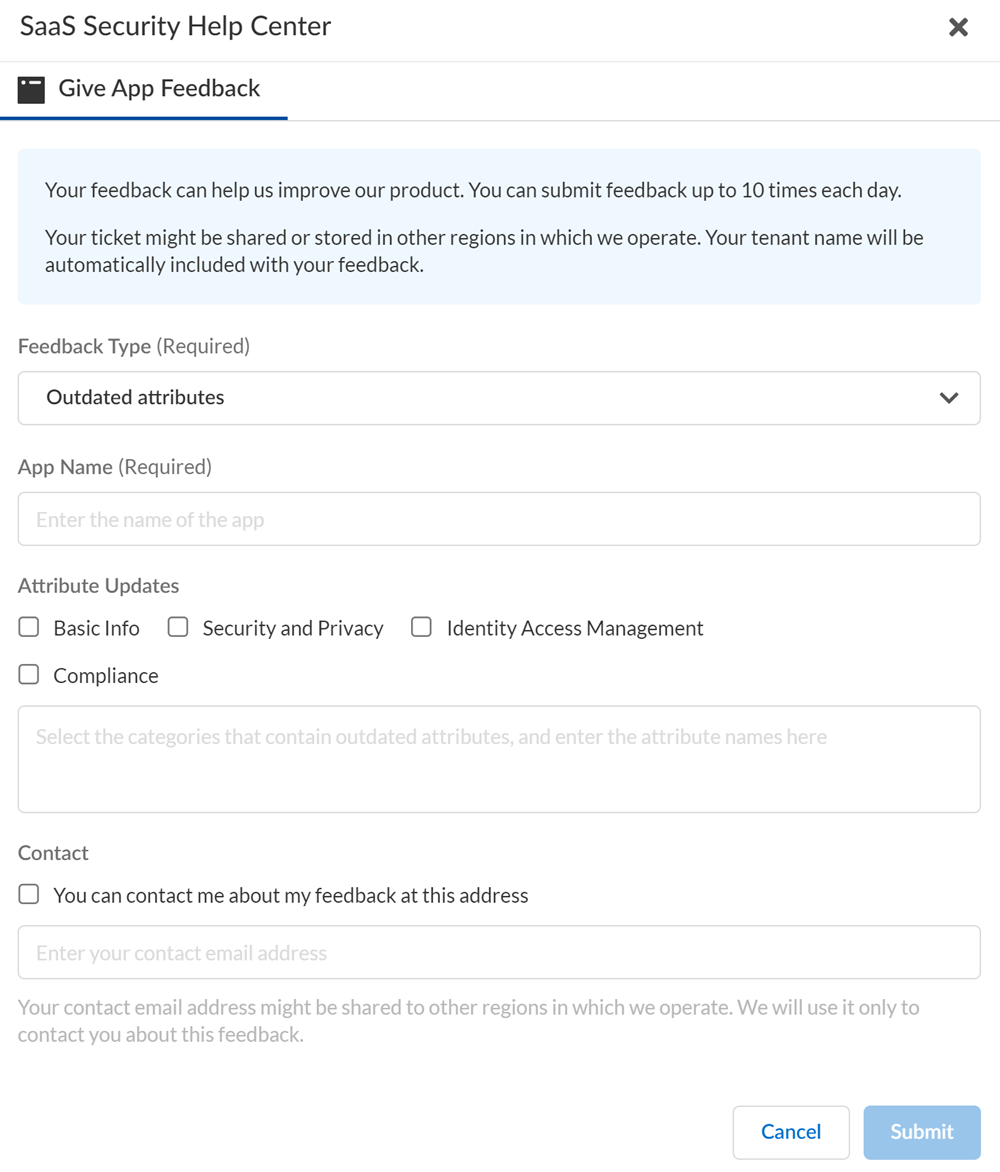Click the Basic Info label text
The height and width of the screenshot is (1172, 1000).
(96, 628)
